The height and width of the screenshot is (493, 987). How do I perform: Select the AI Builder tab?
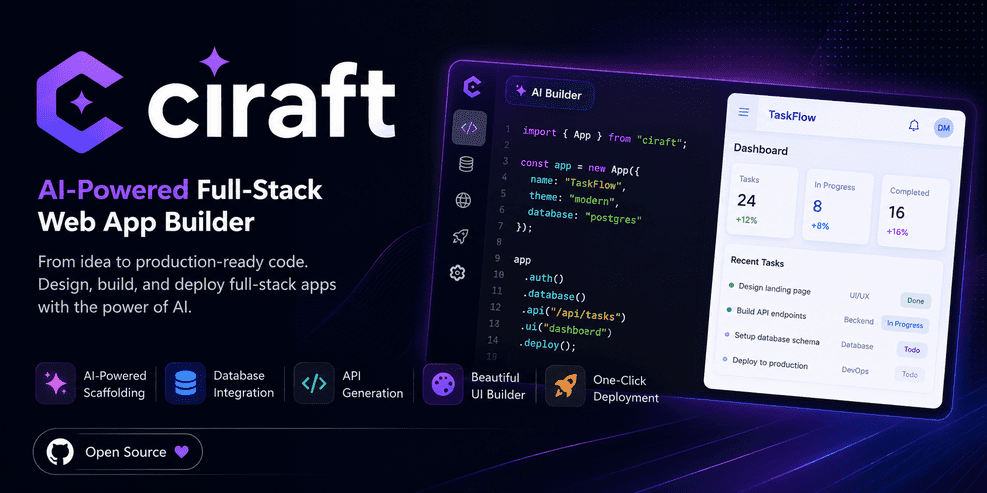(x=550, y=93)
